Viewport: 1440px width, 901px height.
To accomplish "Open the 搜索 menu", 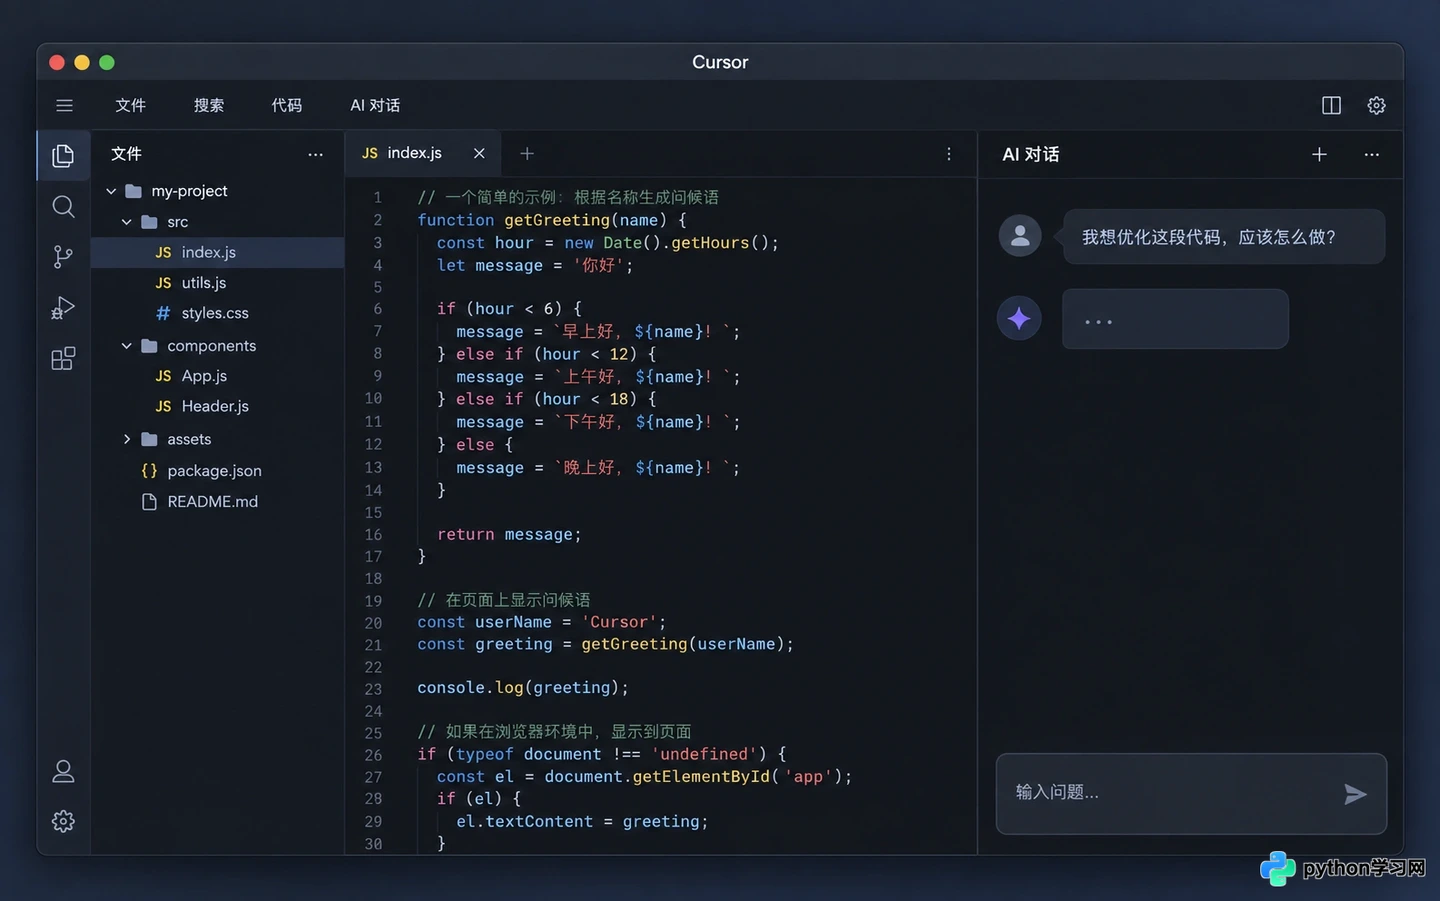I will pyautogui.click(x=209, y=105).
